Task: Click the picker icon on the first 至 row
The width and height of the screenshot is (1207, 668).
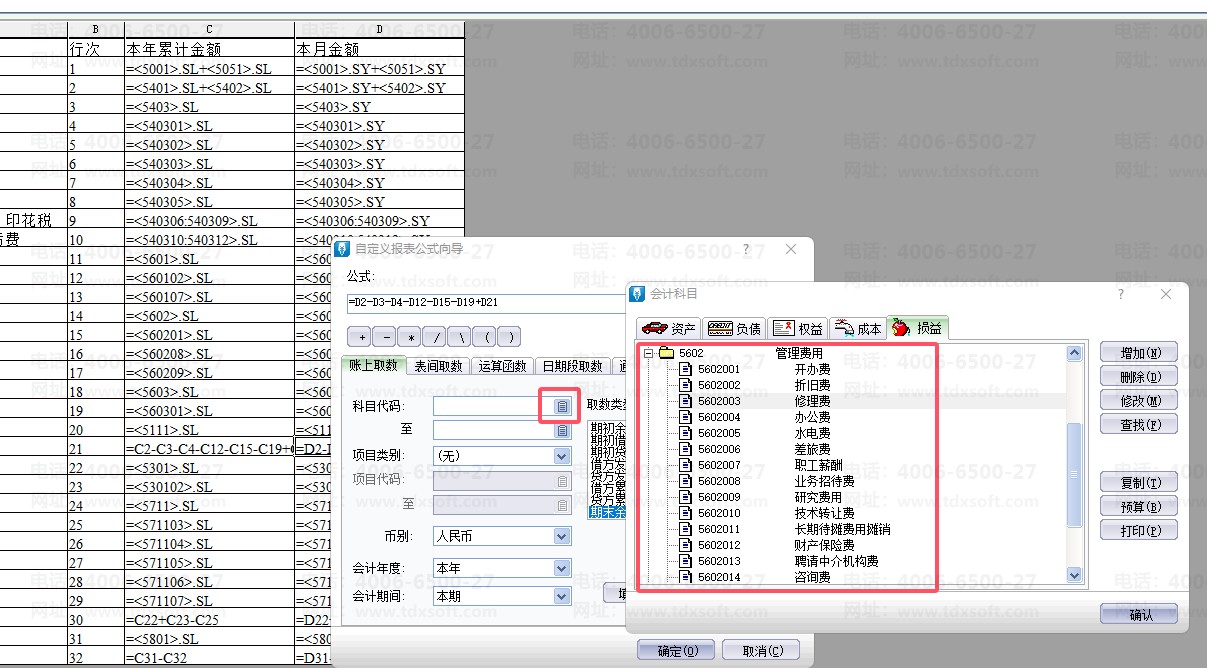Action: pos(562,430)
